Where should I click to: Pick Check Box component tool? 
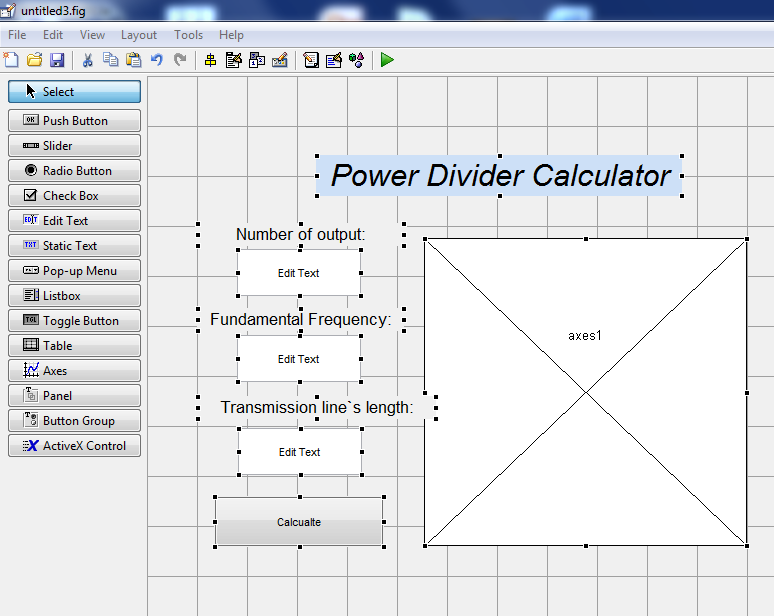[x=75, y=195]
